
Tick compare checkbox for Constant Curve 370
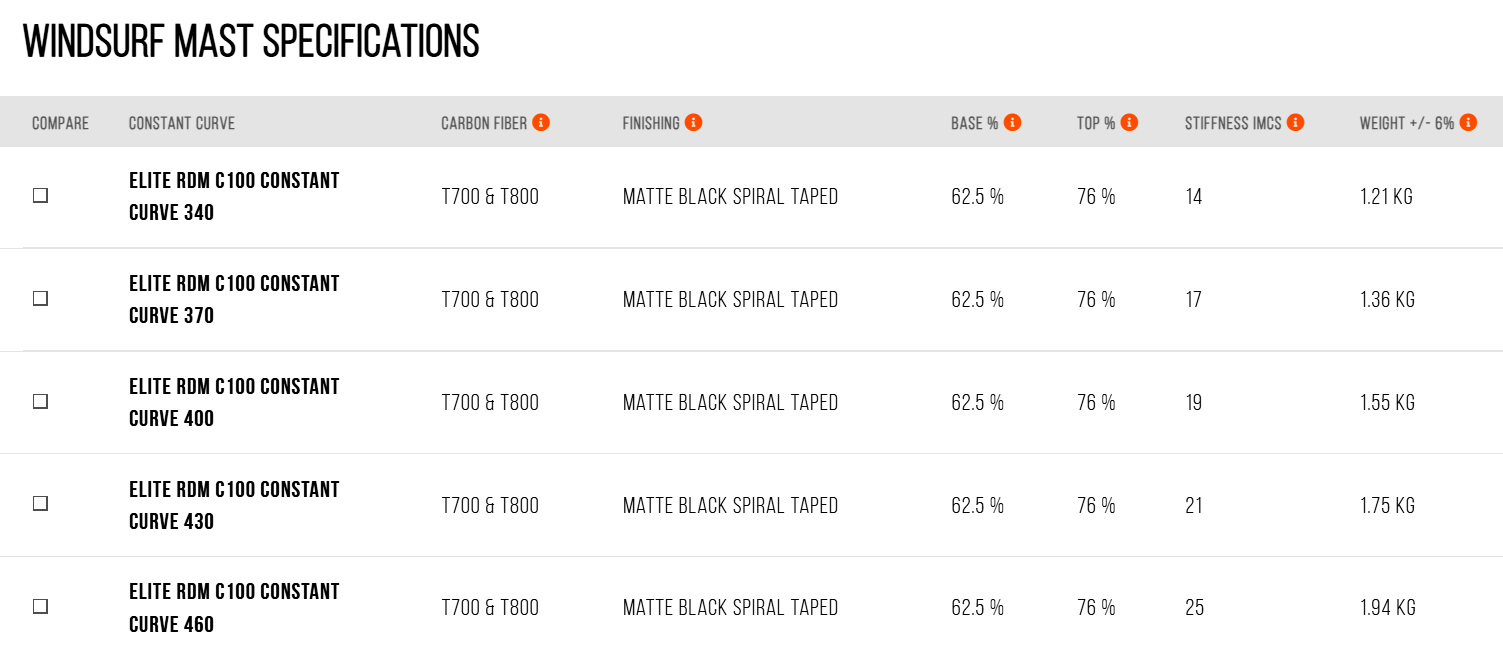point(40,299)
